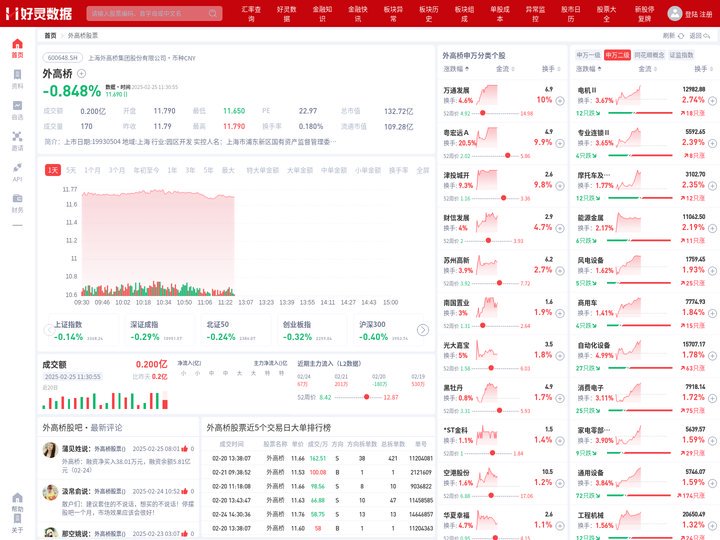Click the 刷新 refresh icon
720x540 pixels.
(x=681, y=36)
